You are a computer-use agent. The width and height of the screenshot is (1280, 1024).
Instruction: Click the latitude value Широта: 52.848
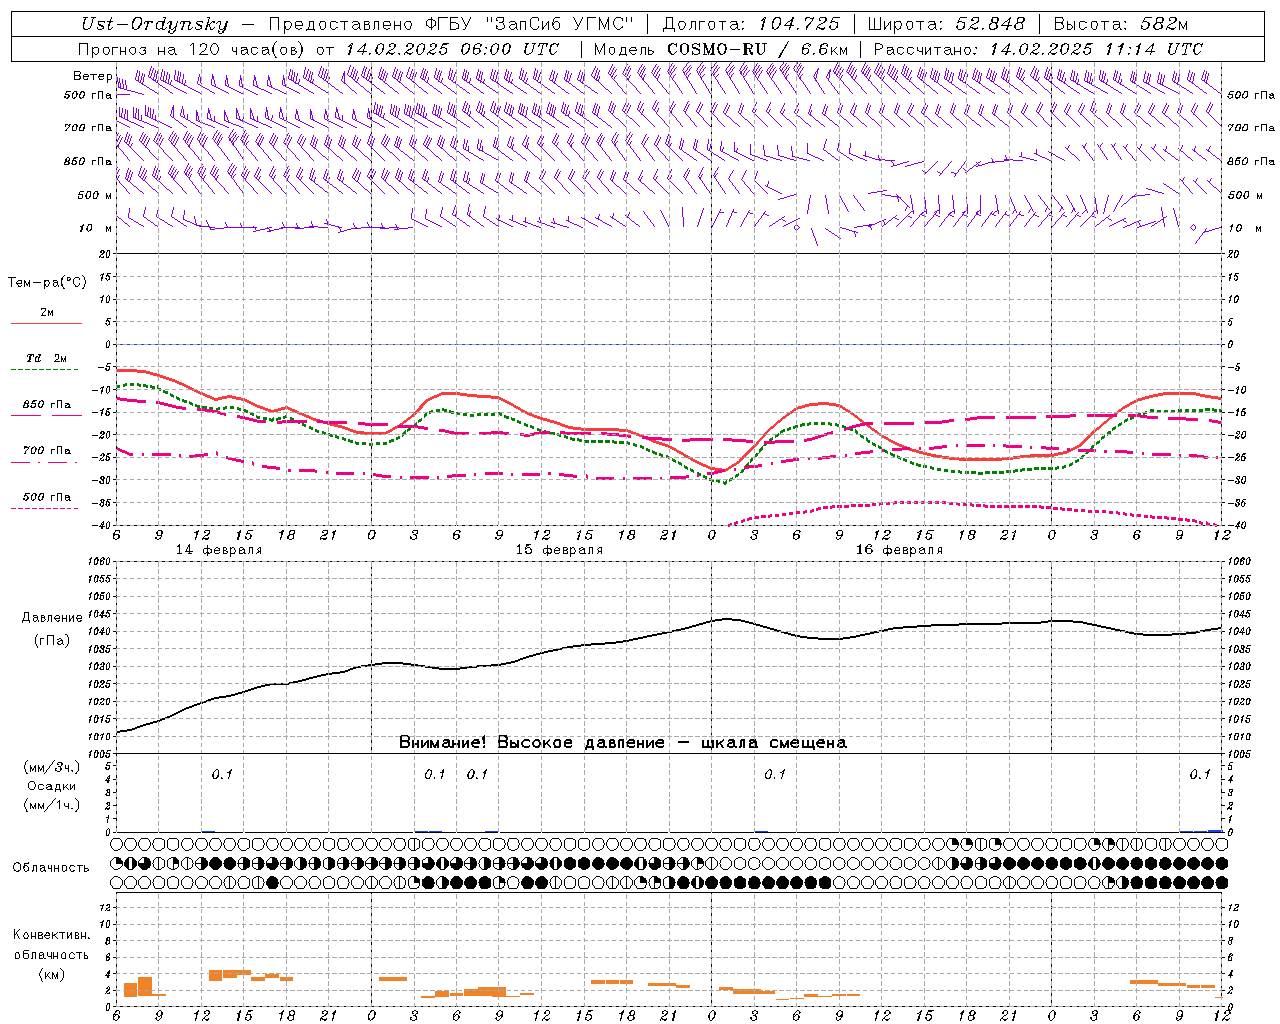(947, 25)
